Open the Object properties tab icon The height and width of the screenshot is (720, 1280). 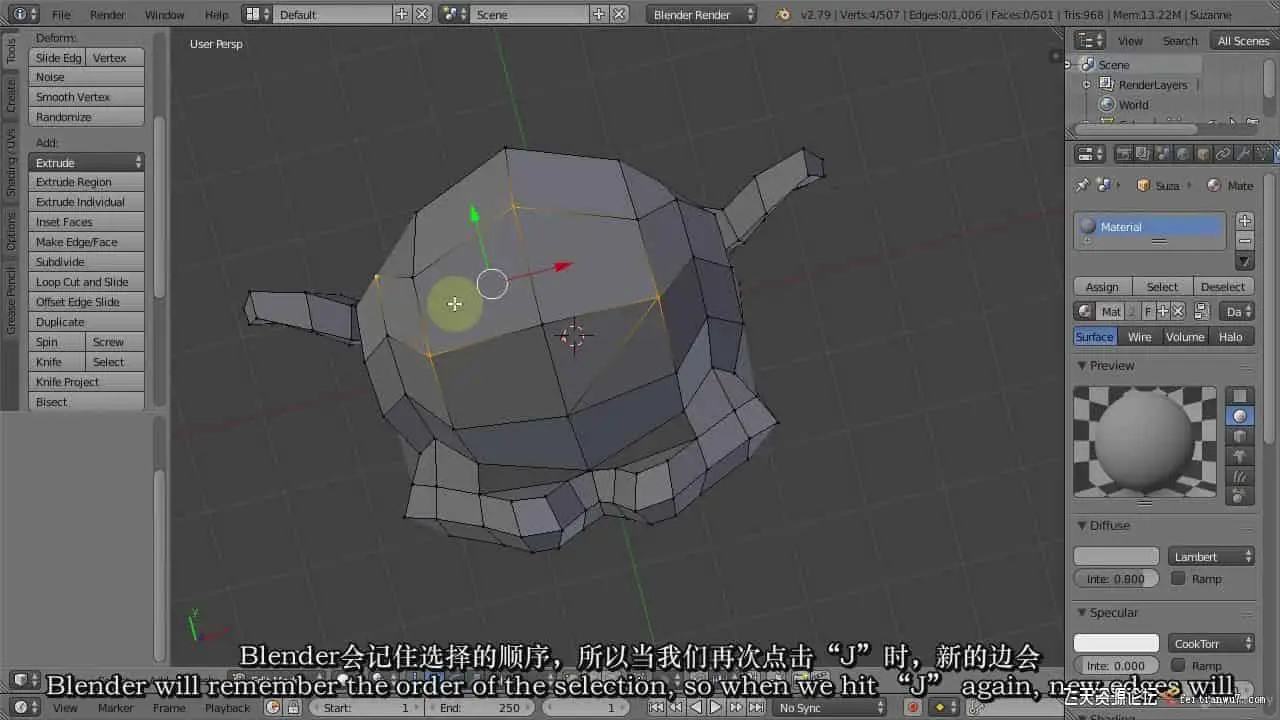click(1204, 154)
